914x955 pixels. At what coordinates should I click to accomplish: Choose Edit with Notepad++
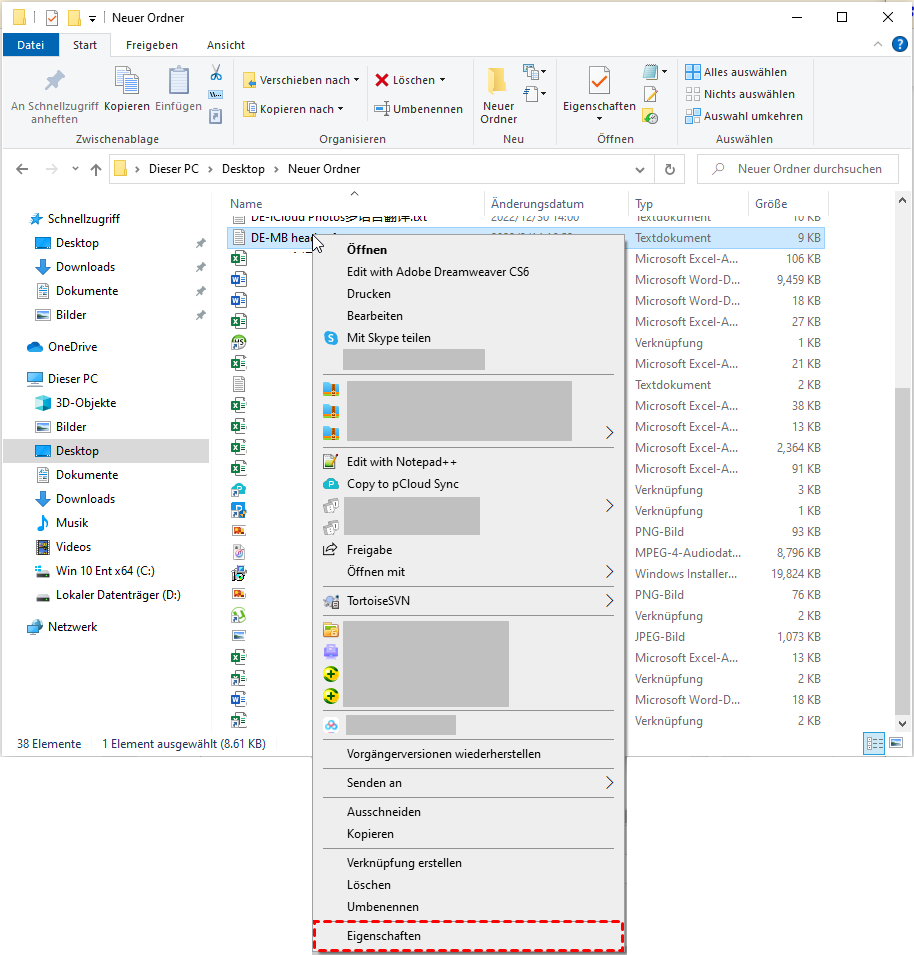click(468, 462)
